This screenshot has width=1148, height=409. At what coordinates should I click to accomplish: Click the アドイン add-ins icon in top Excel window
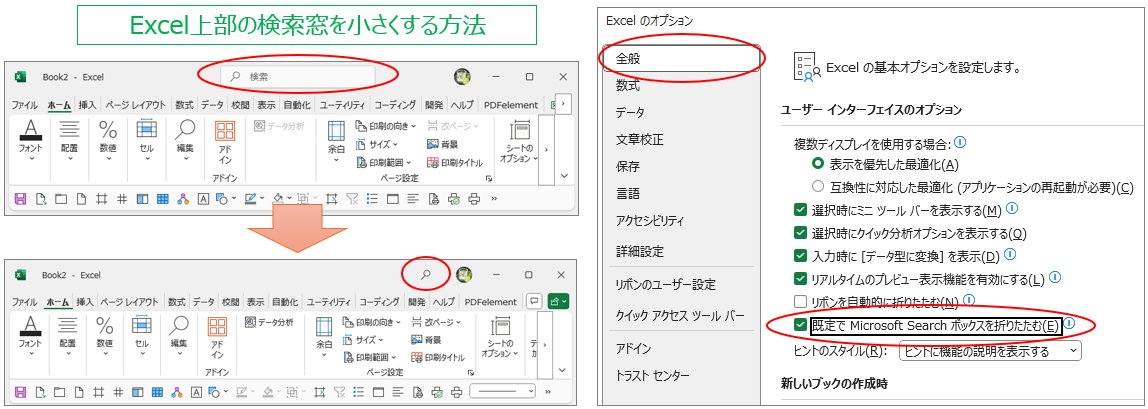[x=225, y=132]
